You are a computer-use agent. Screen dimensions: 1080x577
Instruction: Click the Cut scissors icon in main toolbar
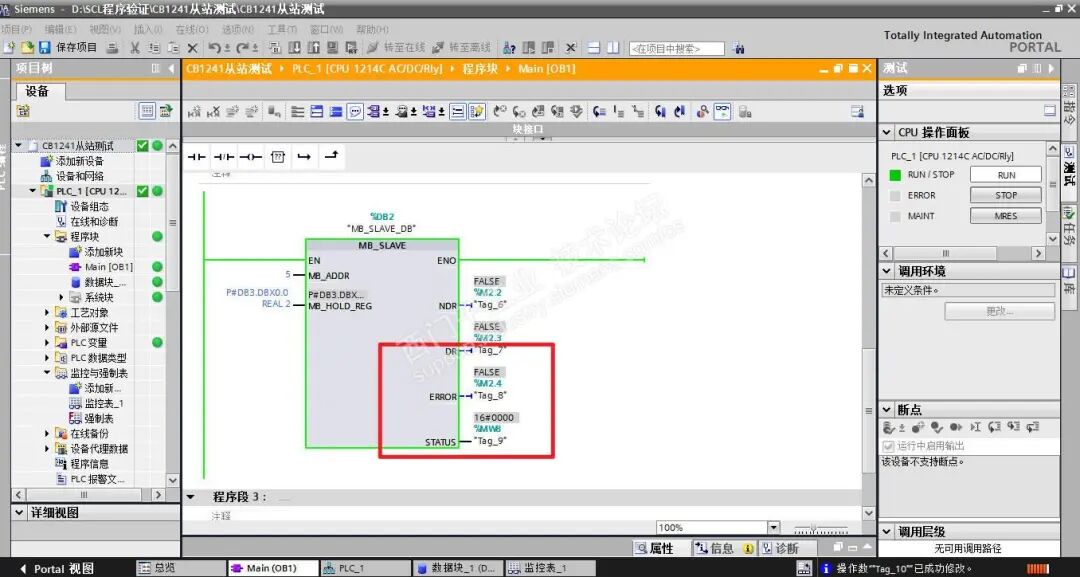pos(135,48)
